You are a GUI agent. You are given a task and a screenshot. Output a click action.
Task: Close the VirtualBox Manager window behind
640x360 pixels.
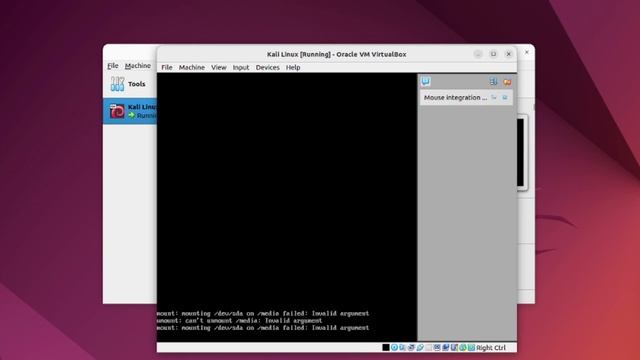527,52
